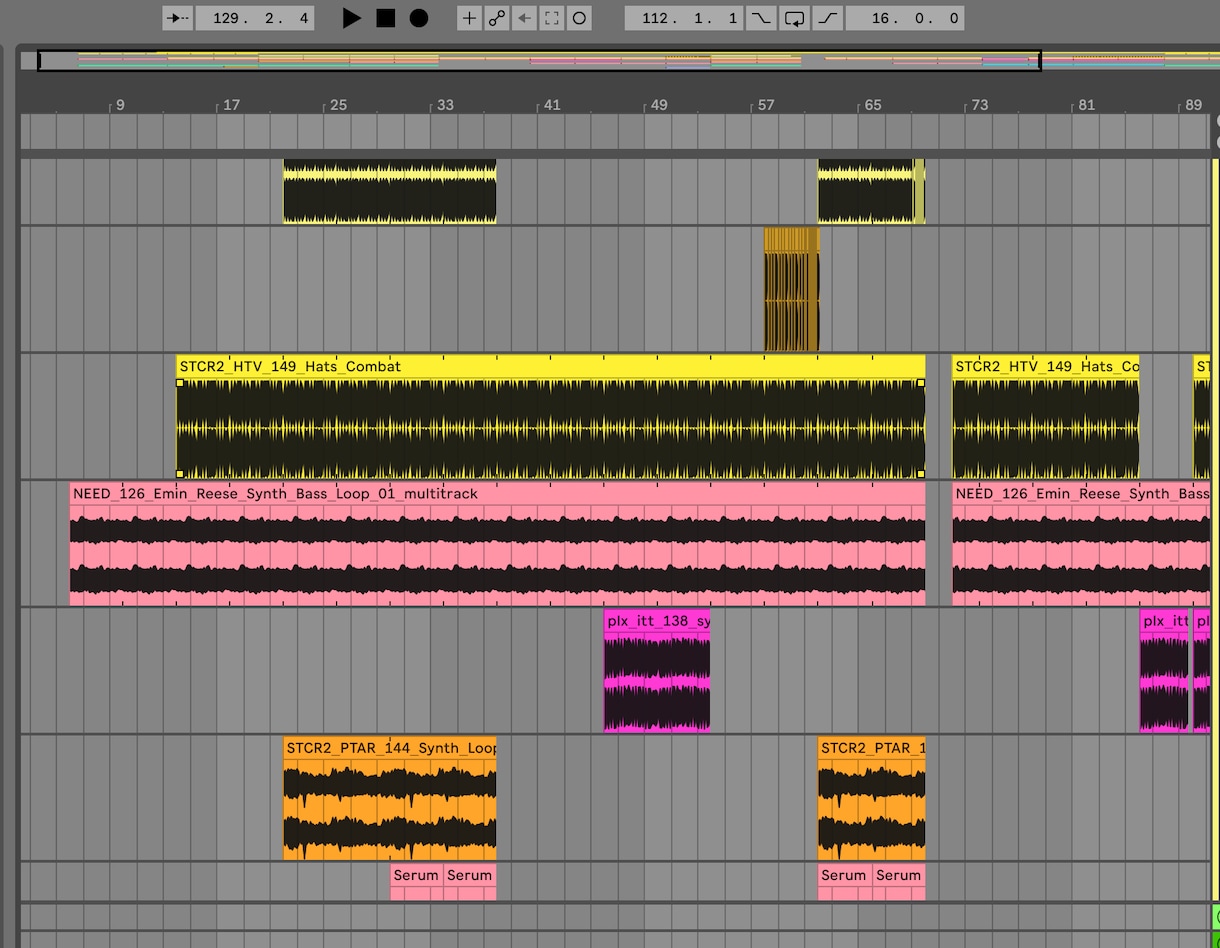
Task: Select the second STCR2_HTV_149_Hats clip after bar 73
Action: (x=1046, y=416)
